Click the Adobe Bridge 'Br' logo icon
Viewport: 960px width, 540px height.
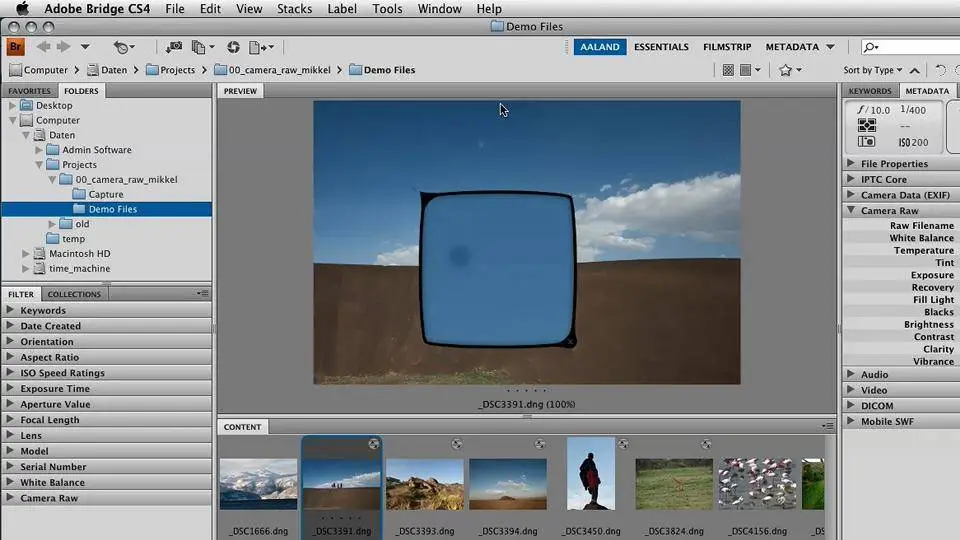pos(15,47)
